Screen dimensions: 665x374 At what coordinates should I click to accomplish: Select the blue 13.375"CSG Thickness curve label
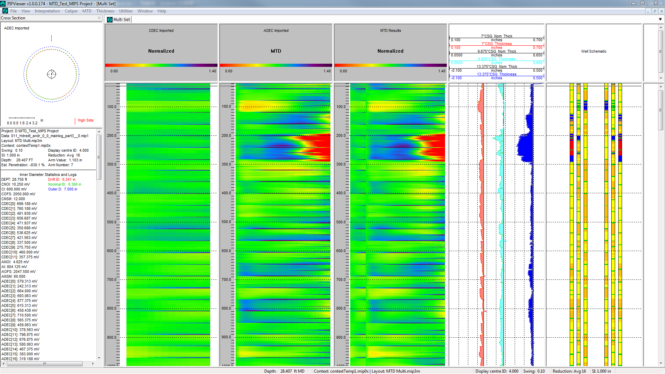tap(497, 74)
